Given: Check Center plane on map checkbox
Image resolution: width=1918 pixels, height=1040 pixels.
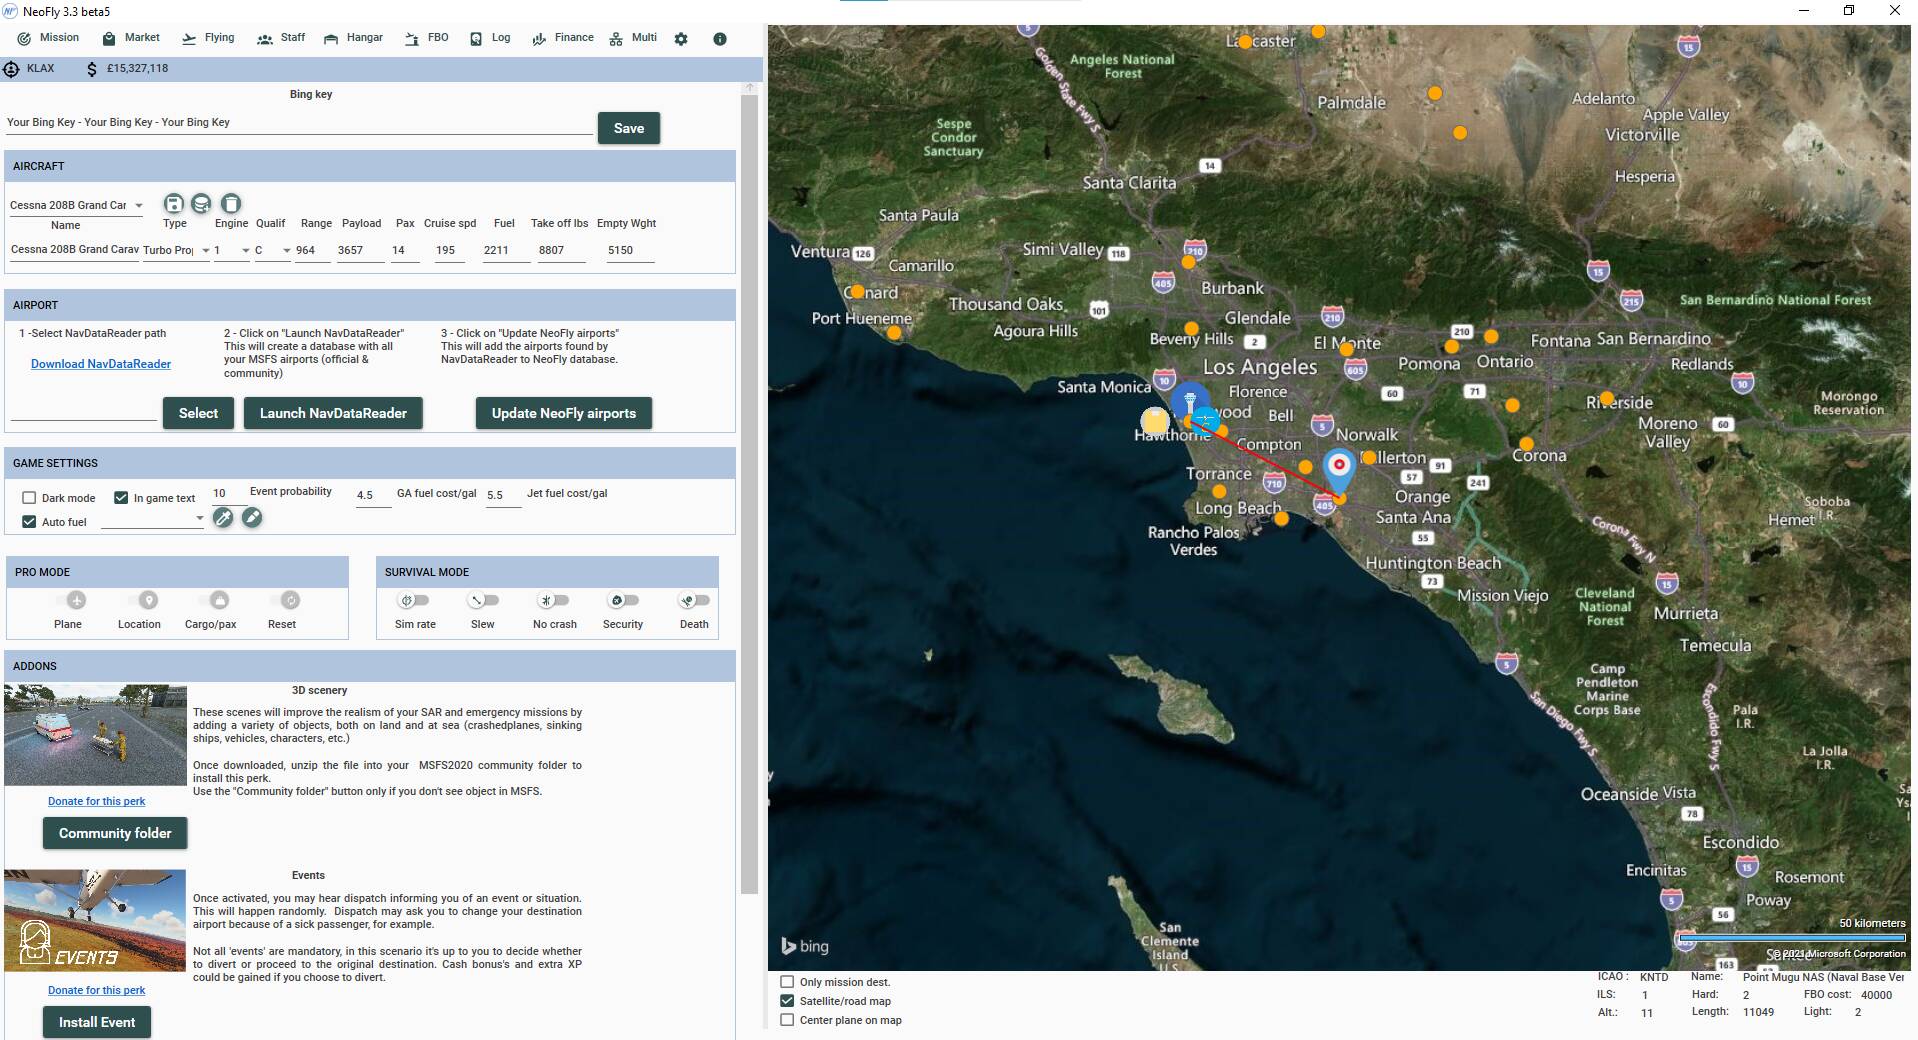Looking at the screenshot, I should click(787, 1020).
